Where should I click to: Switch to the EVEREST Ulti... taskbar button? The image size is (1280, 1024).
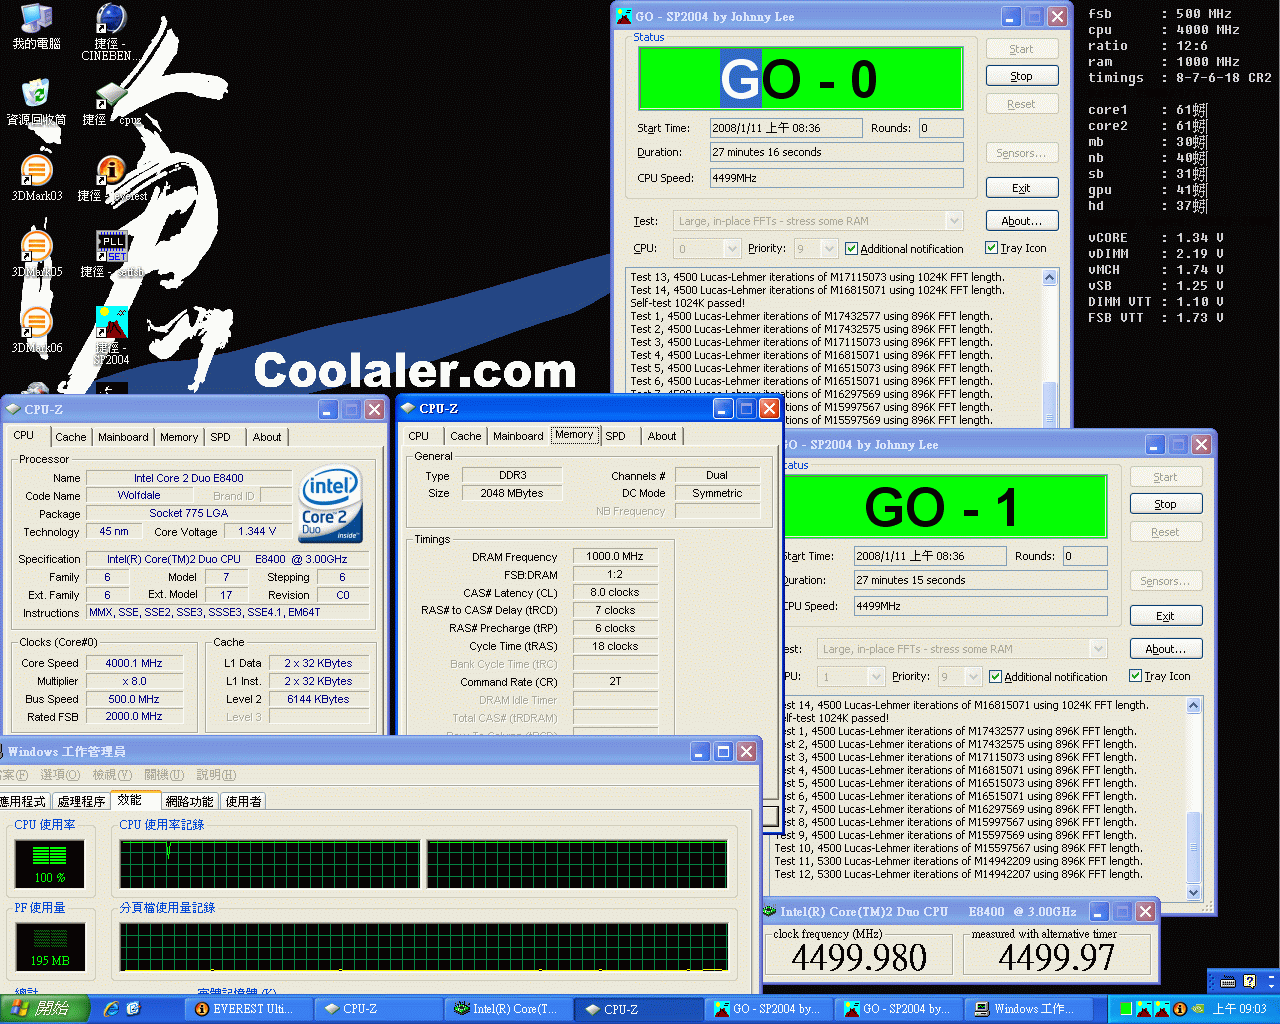coord(250,1009)
